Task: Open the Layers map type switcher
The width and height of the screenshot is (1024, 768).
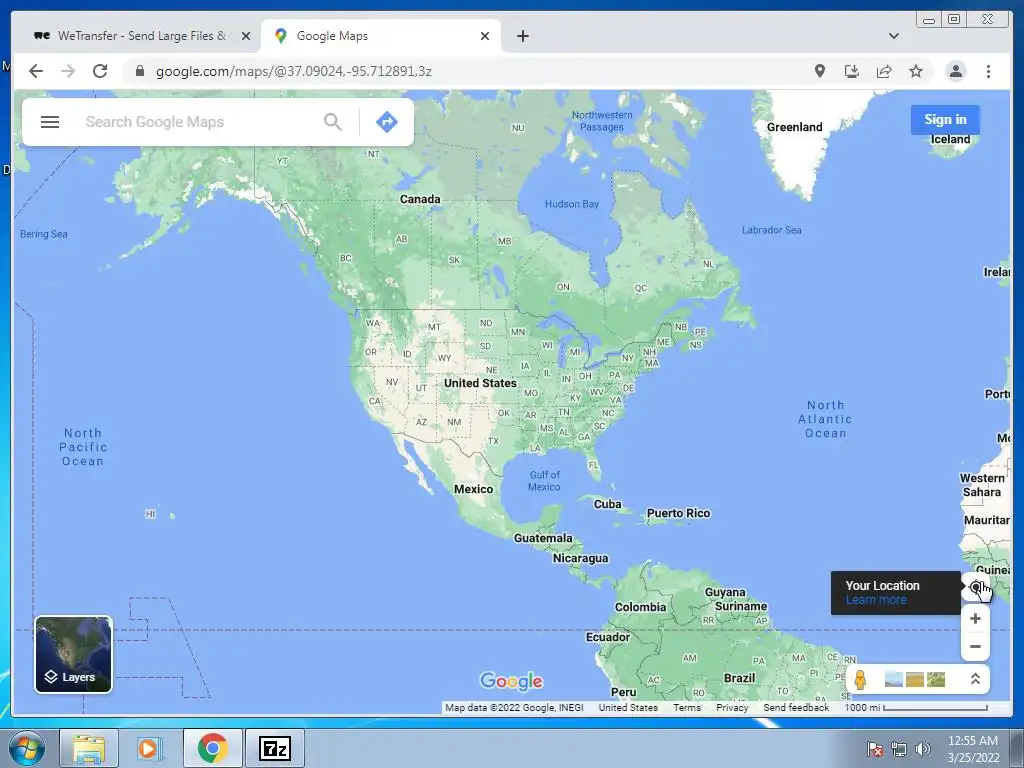Action: (x=74, y=654)
